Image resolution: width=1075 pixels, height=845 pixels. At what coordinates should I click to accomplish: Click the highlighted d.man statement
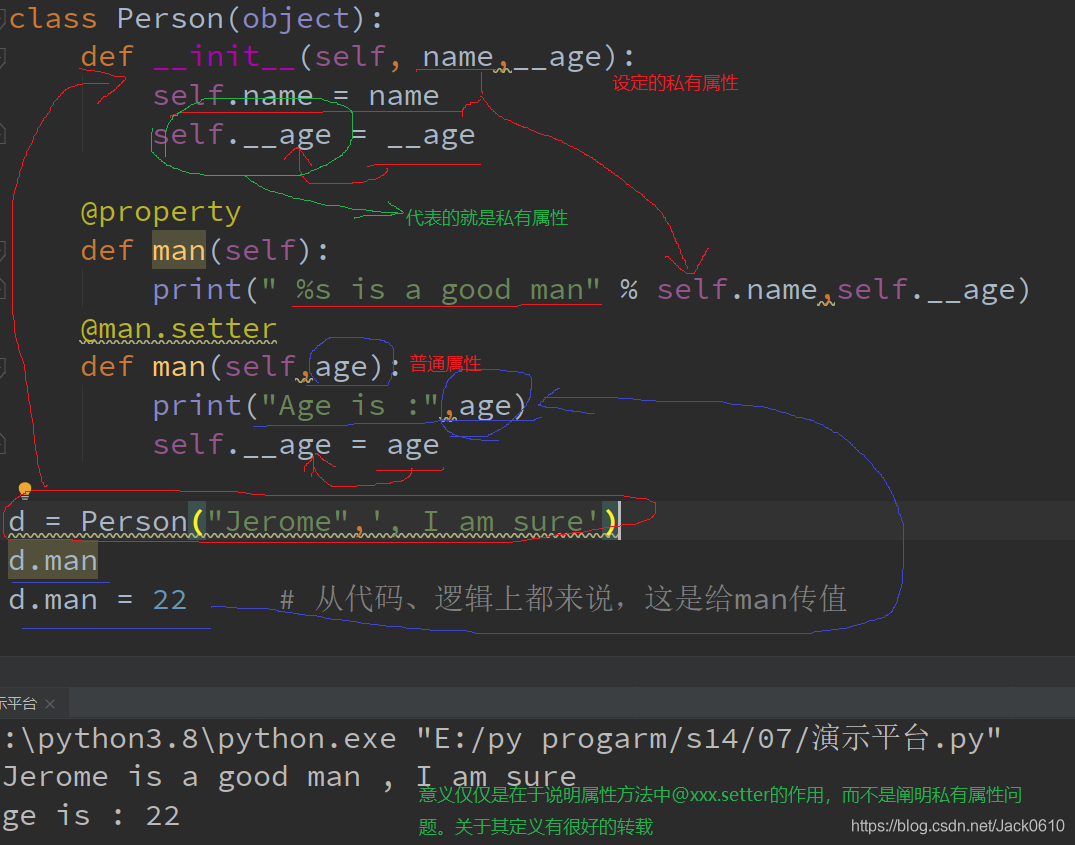coord(53,561)
